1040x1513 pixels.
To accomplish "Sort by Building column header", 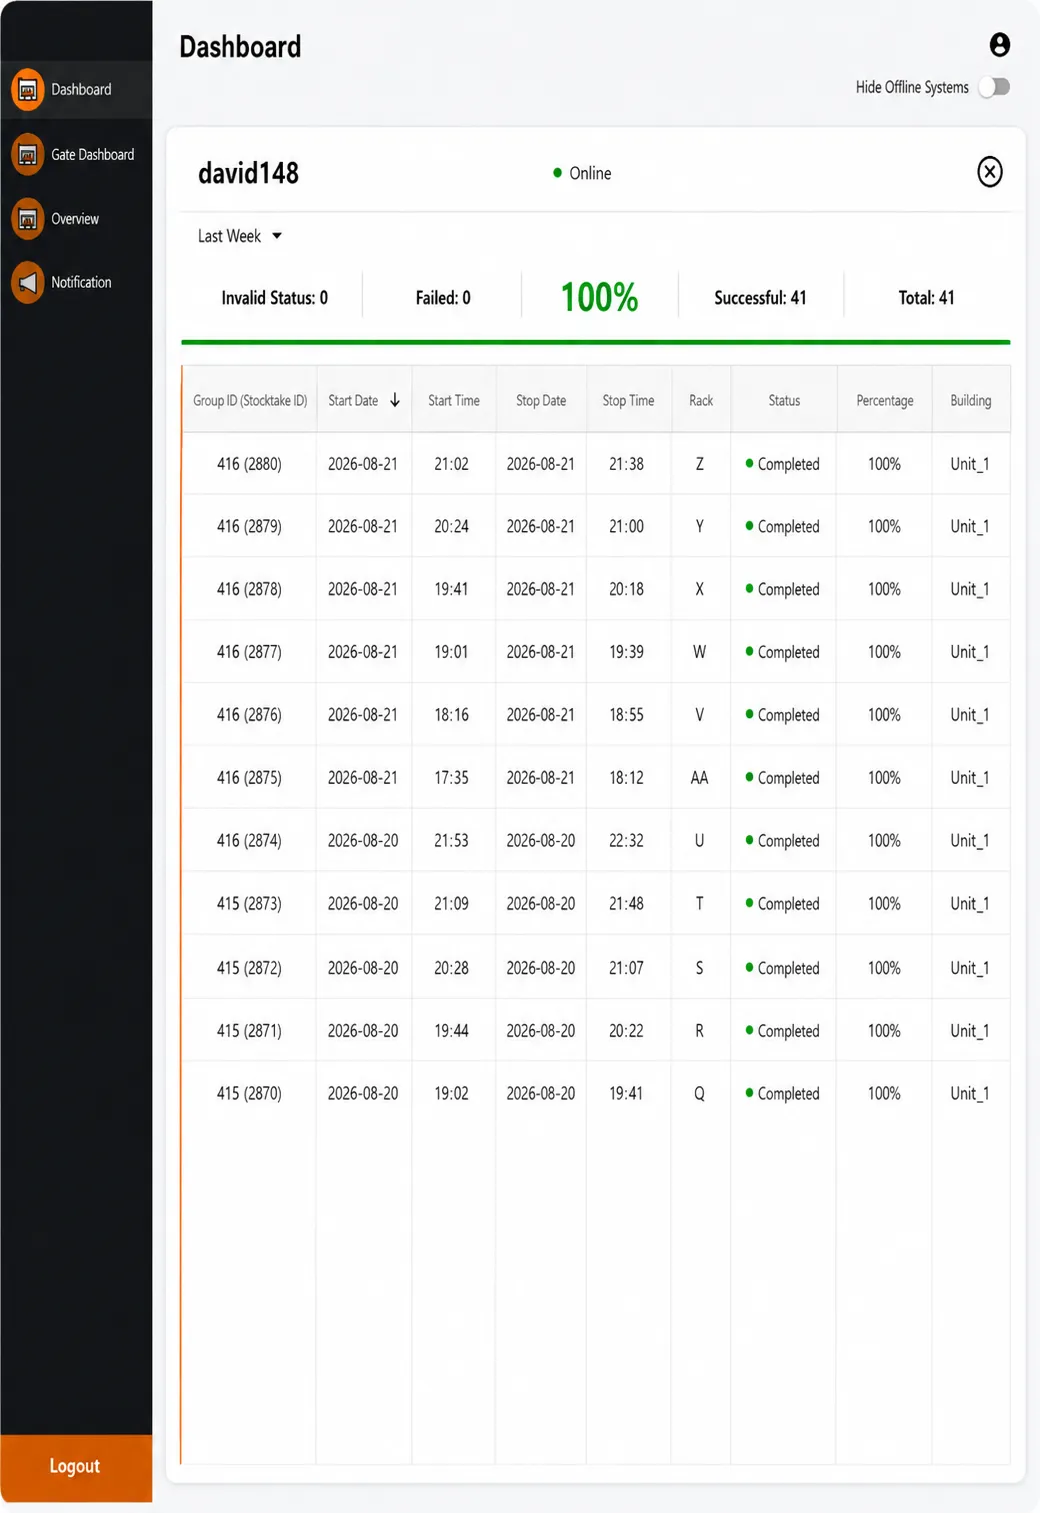I will click(971, 400).
